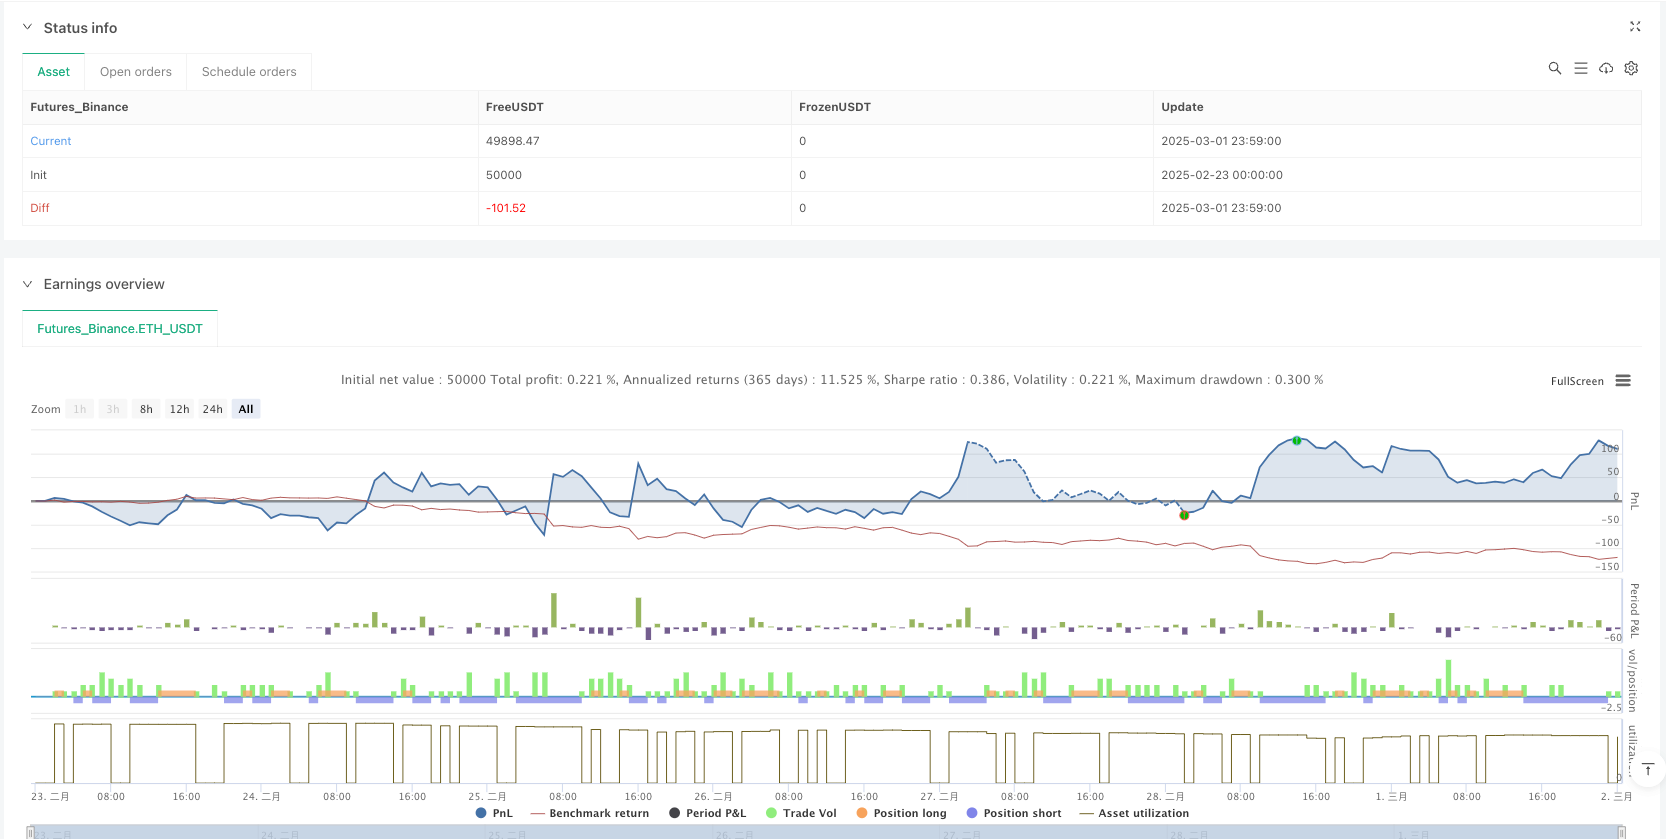Click the FullScreen button
This screenshot has width=1666, height=839.
1577,381
